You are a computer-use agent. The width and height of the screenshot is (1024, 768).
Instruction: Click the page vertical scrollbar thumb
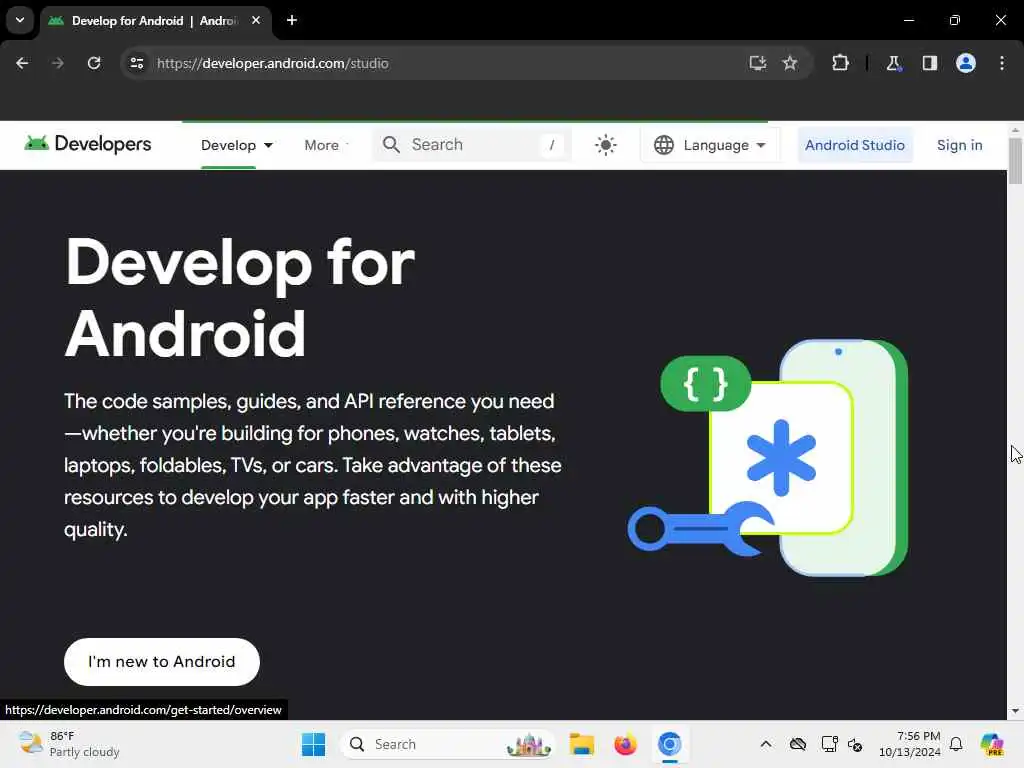point(1015,161)
